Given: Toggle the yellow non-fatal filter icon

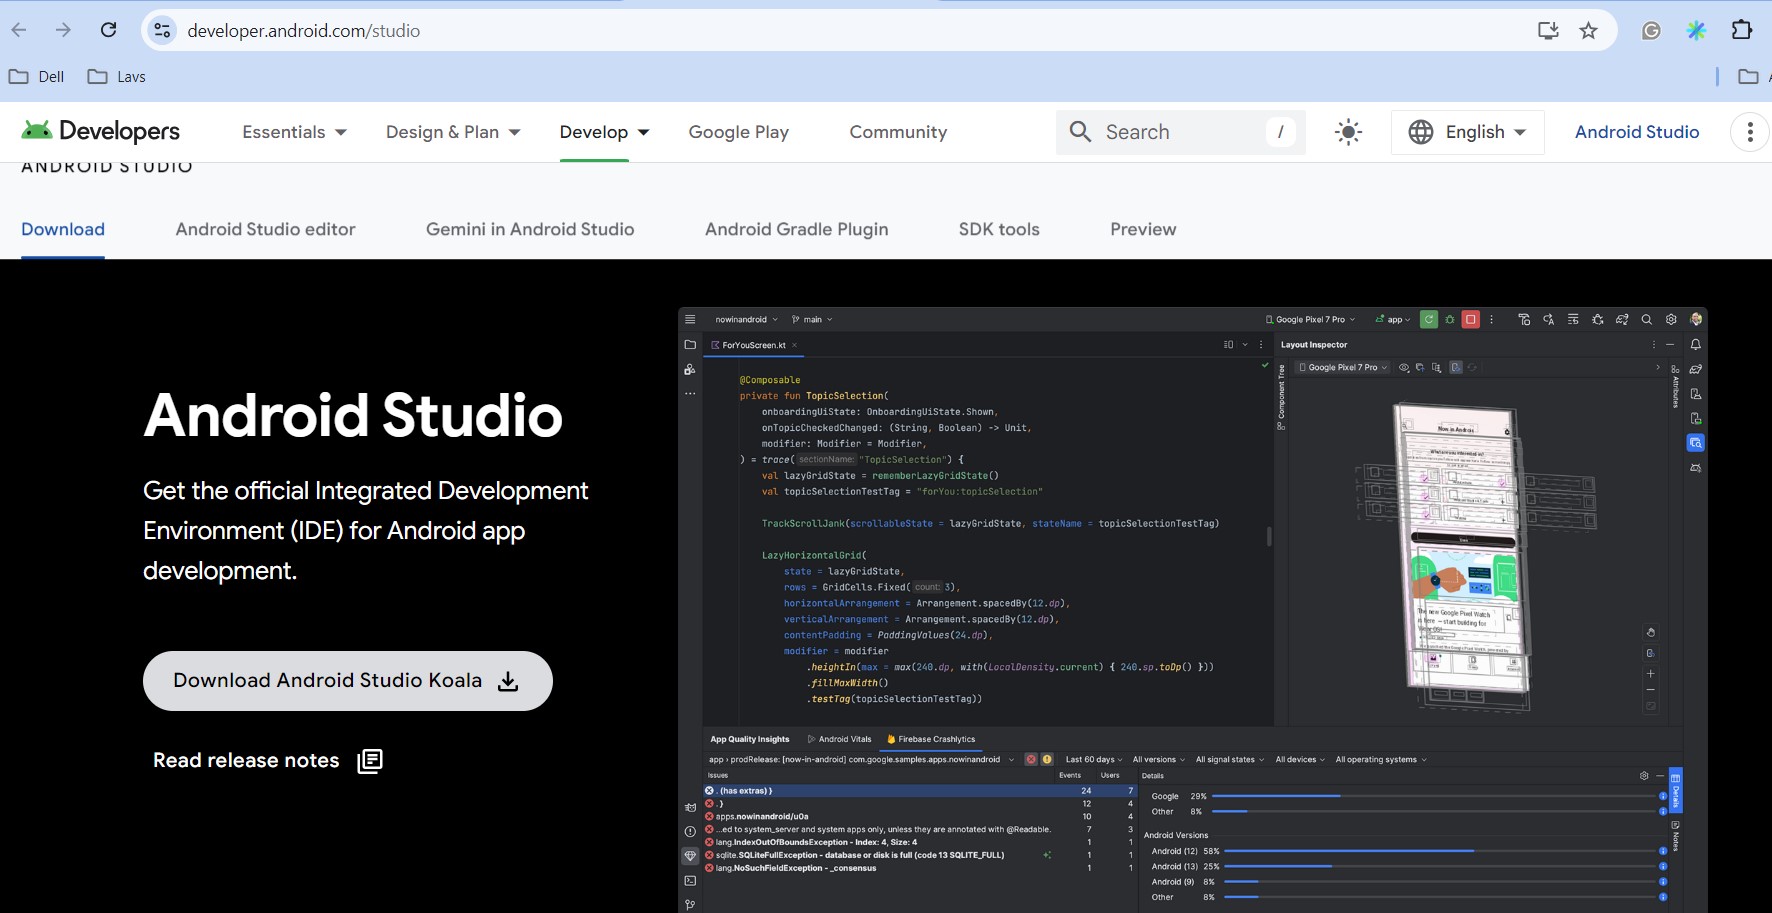Looking at the screenshot, I should tap(1047, 760).
